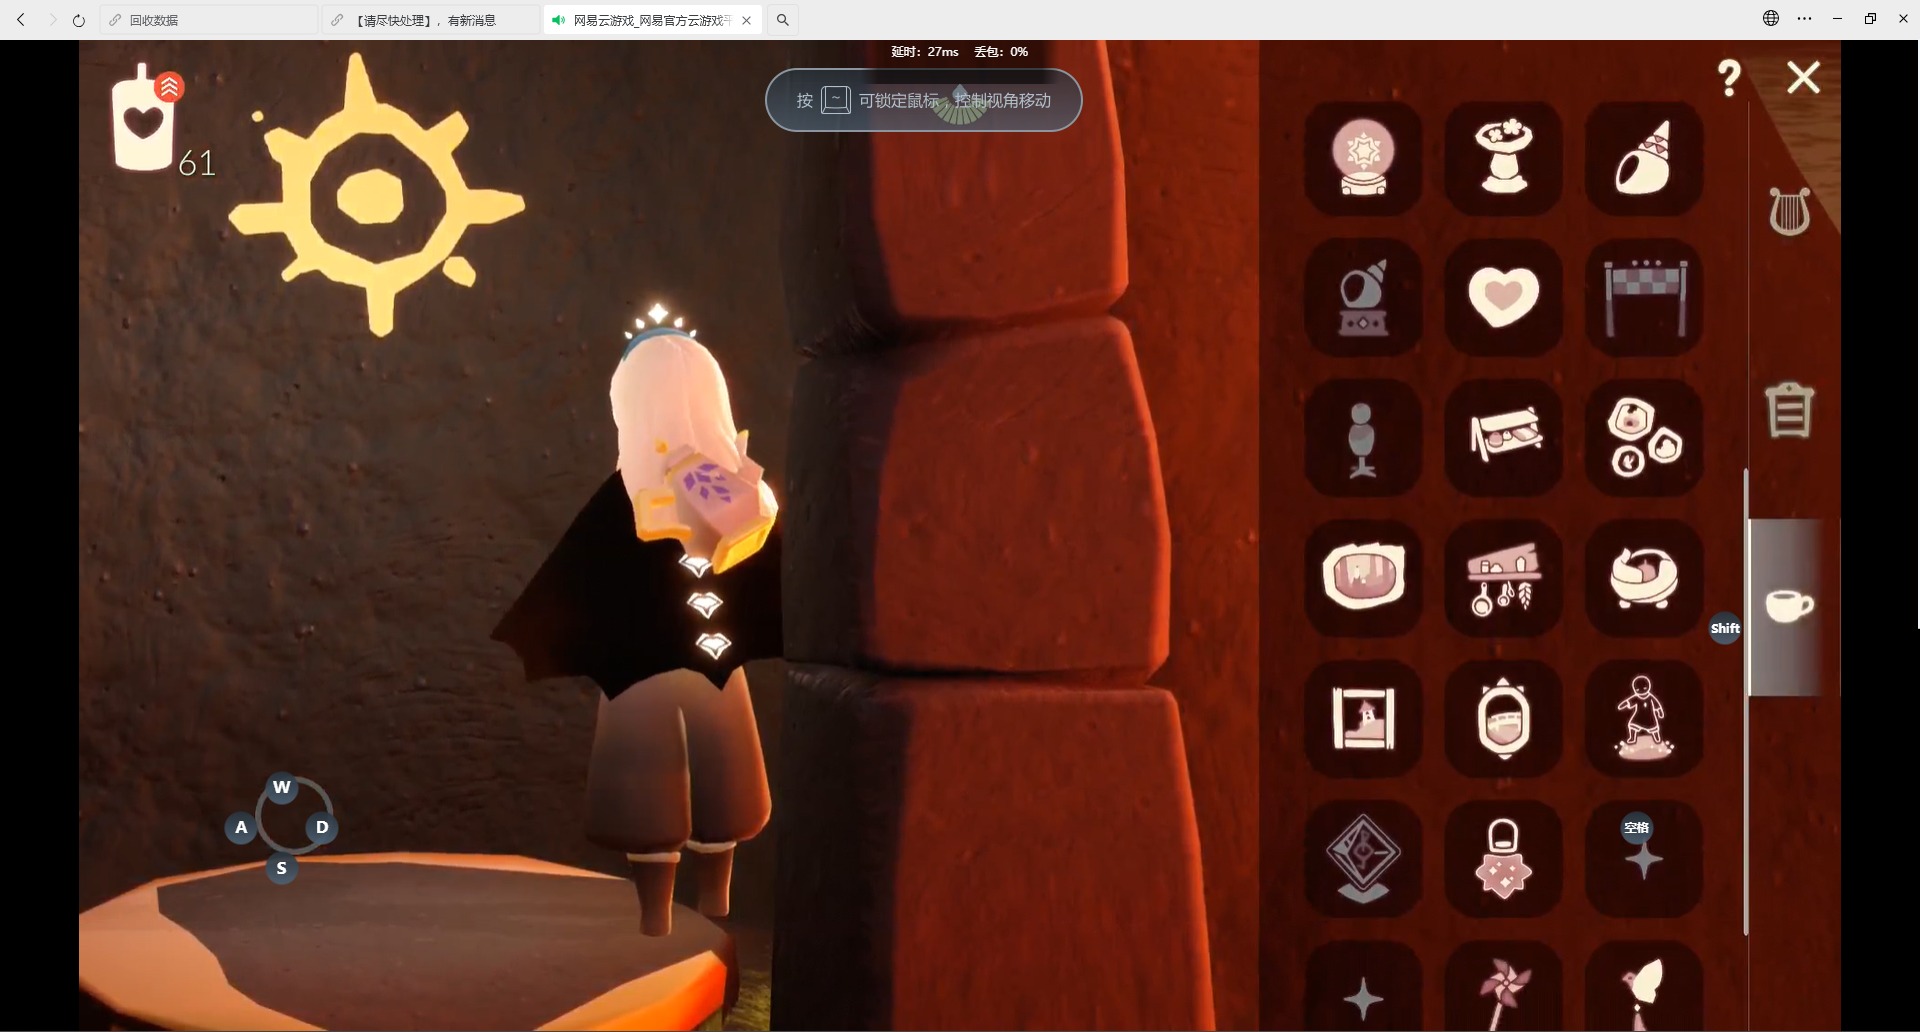1920x1032 pixels.
Task: Open the browser more options menu
Action: click(1804, 18)
